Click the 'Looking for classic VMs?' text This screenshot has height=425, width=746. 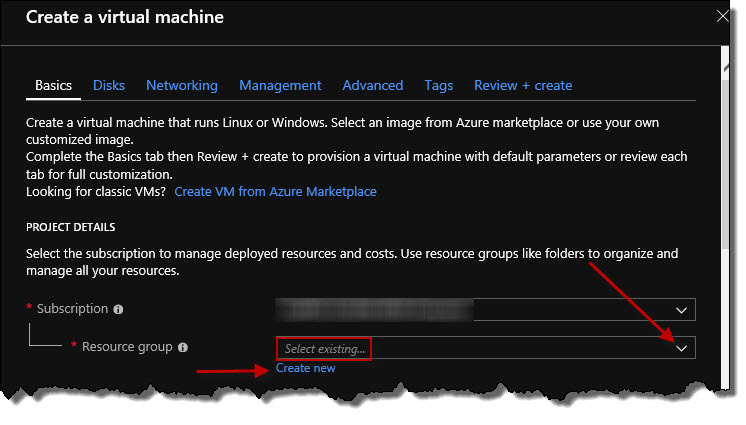tap(96, 192)
